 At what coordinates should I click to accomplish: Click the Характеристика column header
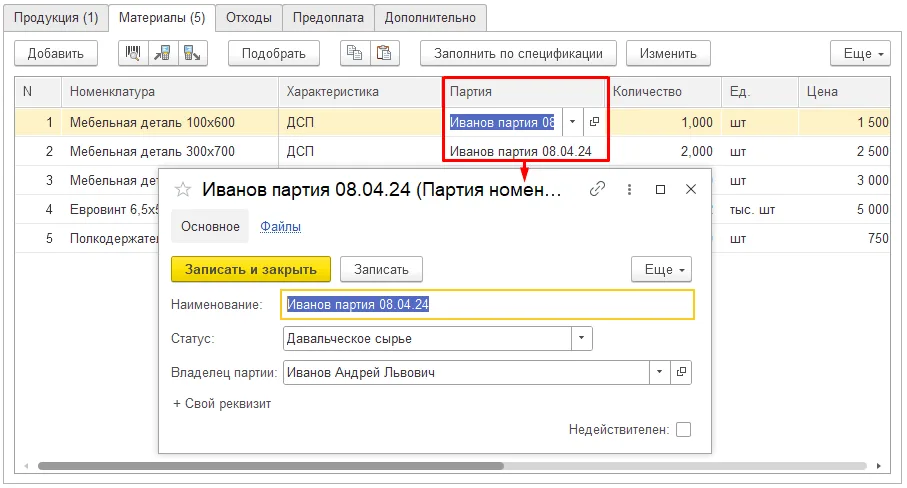pyautogui.click(x=359, y=91)
